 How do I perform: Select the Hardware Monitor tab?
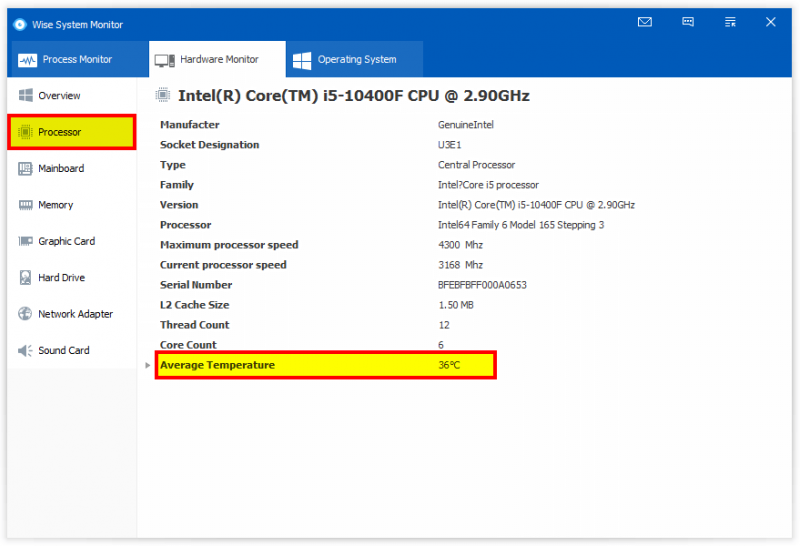tap(217, 59)
